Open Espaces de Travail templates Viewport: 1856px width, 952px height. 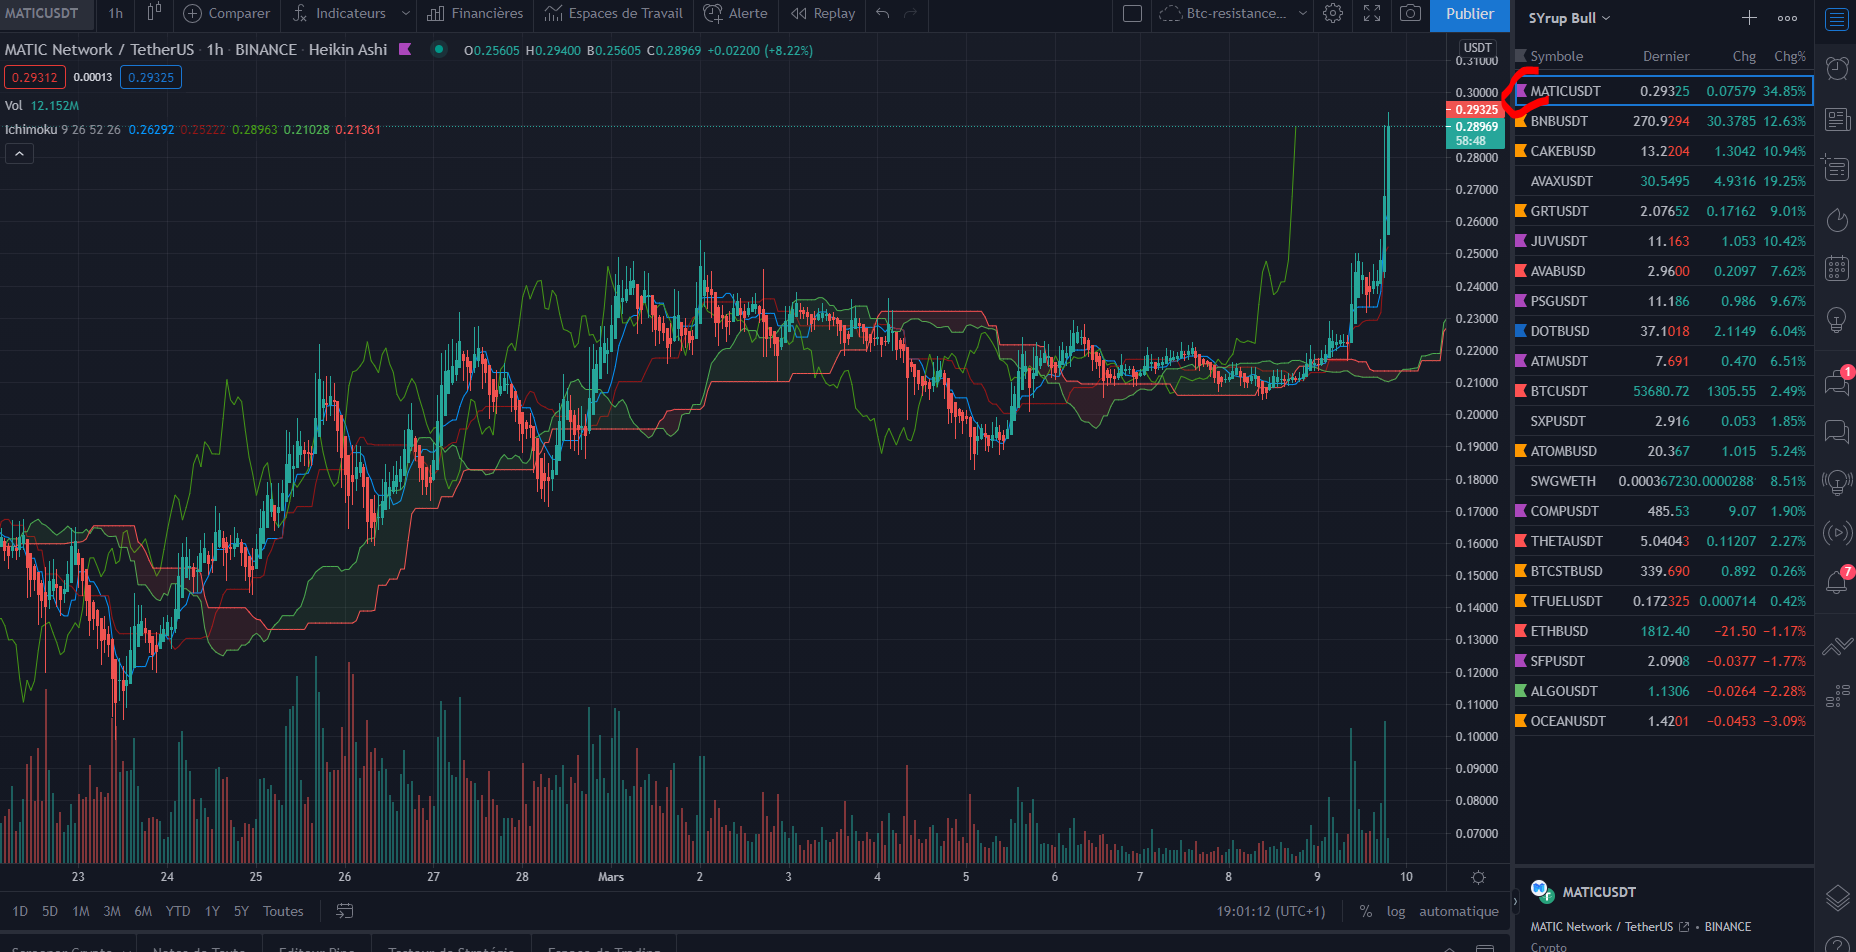614,13
